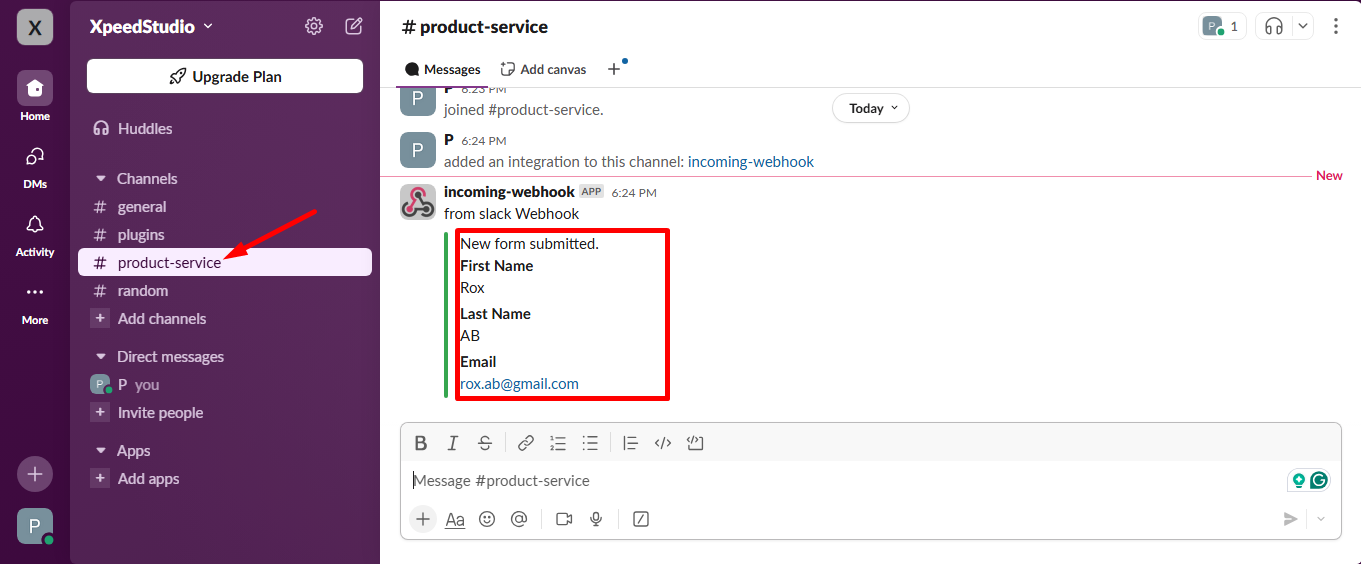Image resolution: width=1361 pixels, height=564 pixels.
Task: Apply inline code formatting
Action: coord(662,443)
